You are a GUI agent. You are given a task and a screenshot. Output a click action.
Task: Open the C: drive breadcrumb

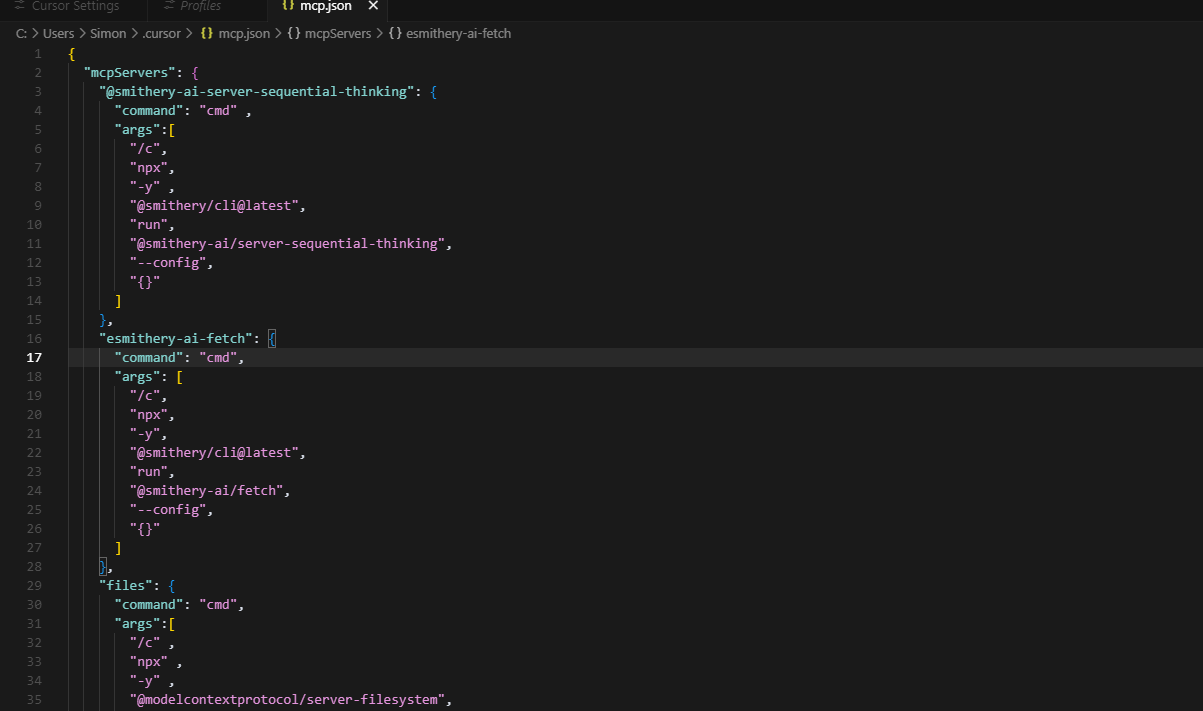coord(21,33)
